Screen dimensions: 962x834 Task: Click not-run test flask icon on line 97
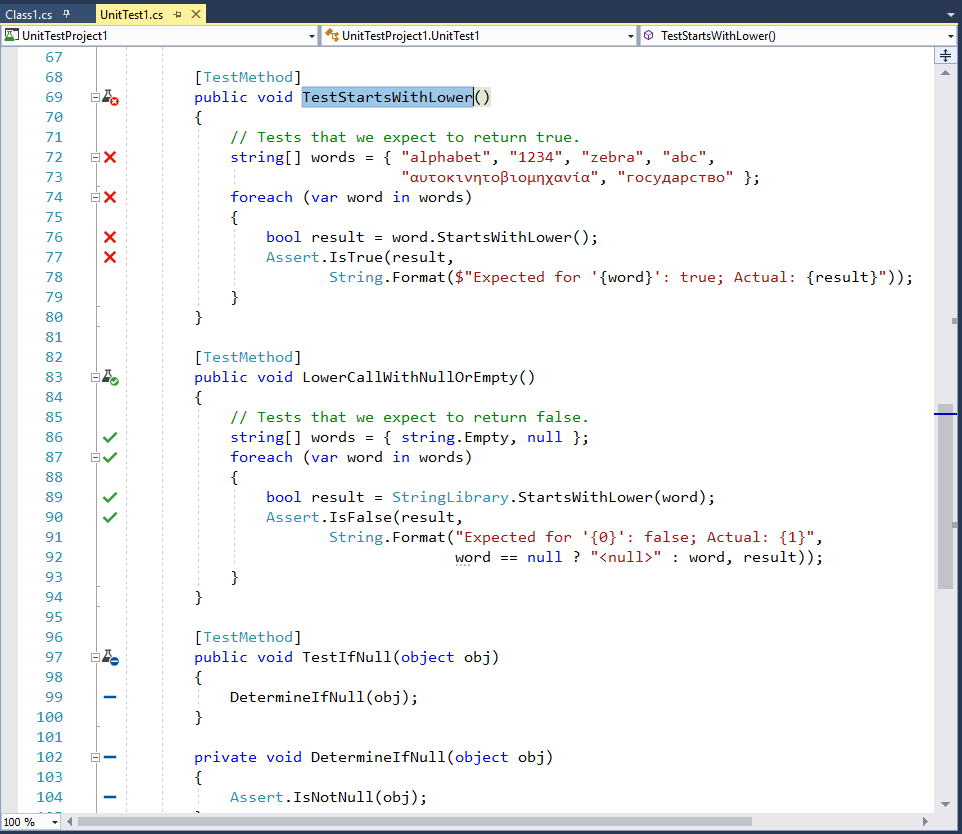point(110,658)
